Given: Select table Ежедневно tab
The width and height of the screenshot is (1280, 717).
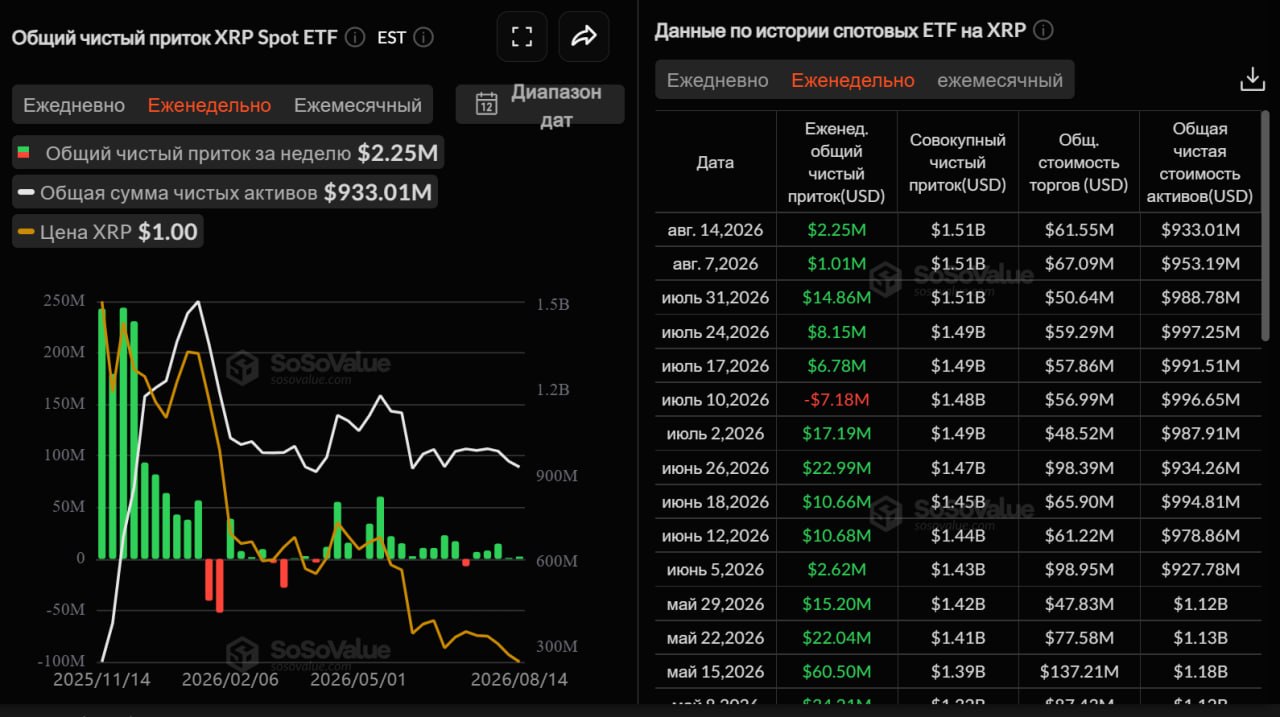Looking at the screenshot, I should click(x=718, y=80).
